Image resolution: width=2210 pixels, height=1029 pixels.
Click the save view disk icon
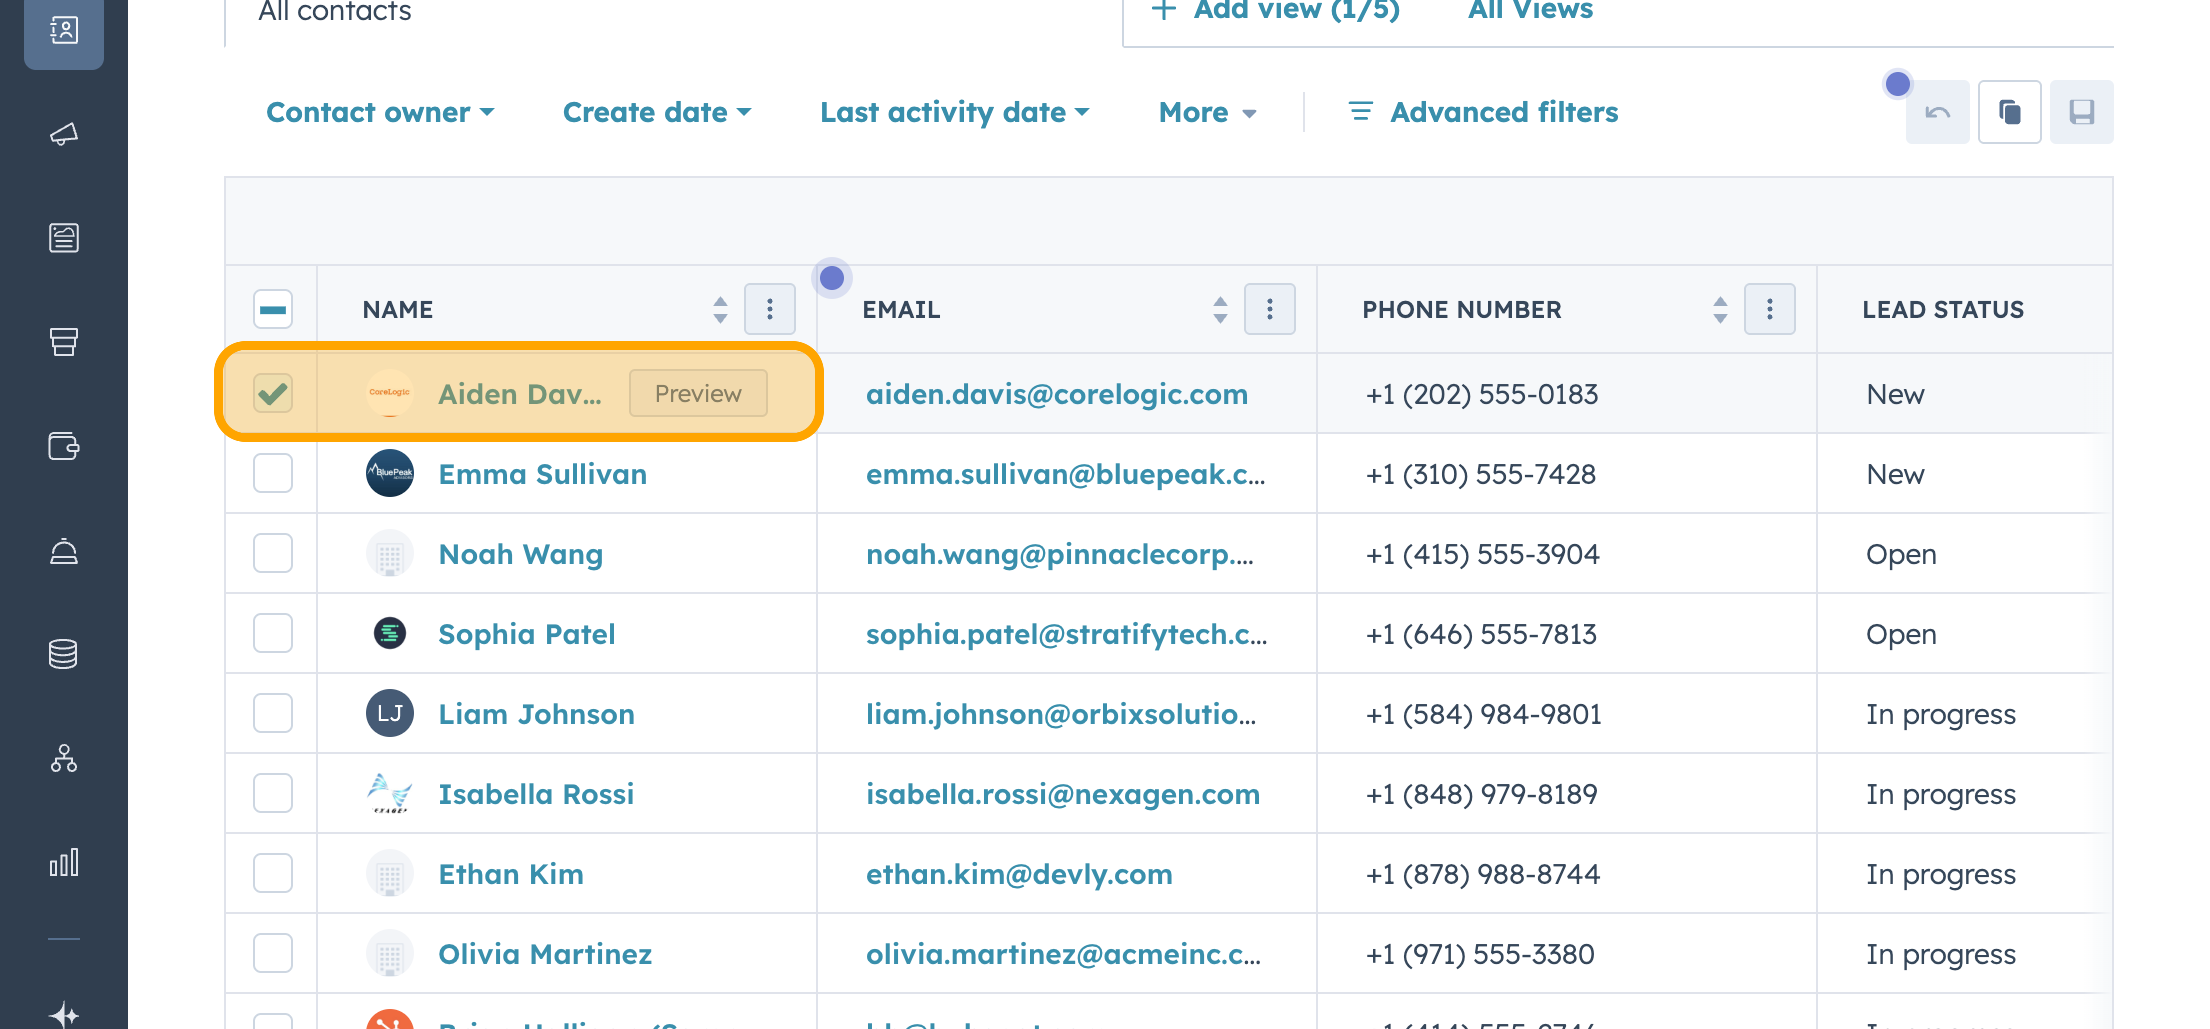tap(2081, 112)
